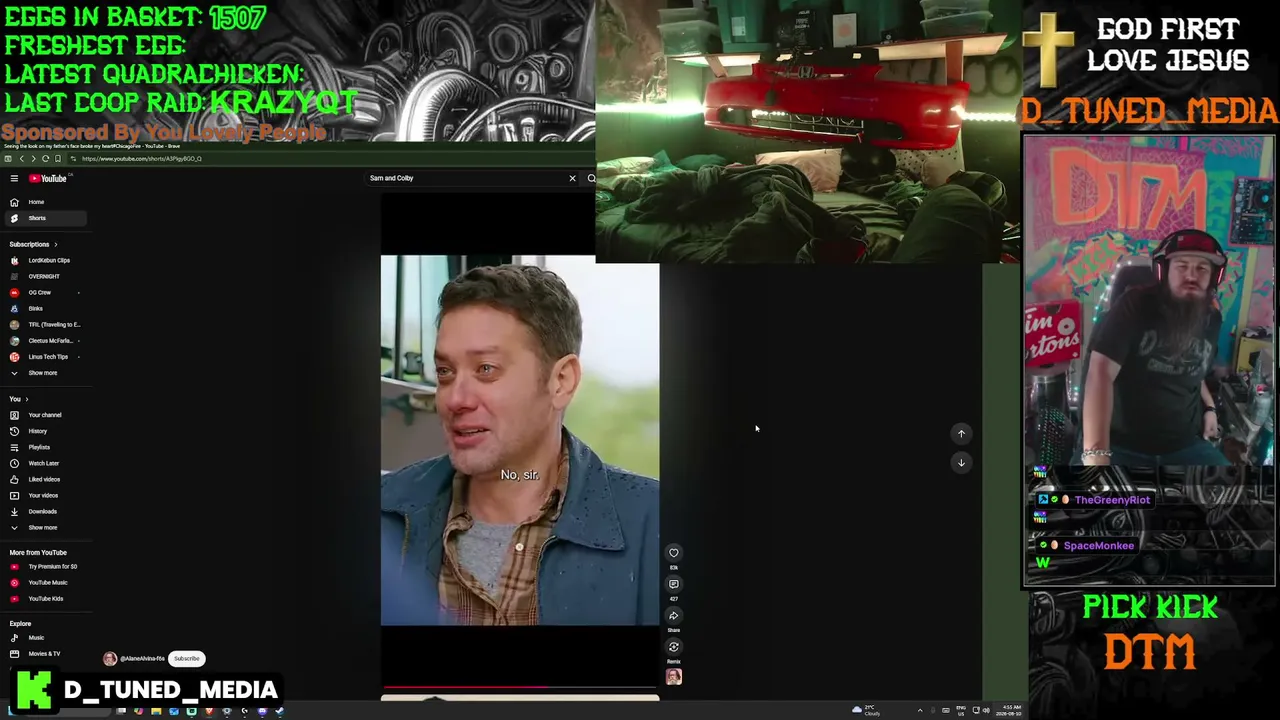Open YouTube Music

pos(45,582)
